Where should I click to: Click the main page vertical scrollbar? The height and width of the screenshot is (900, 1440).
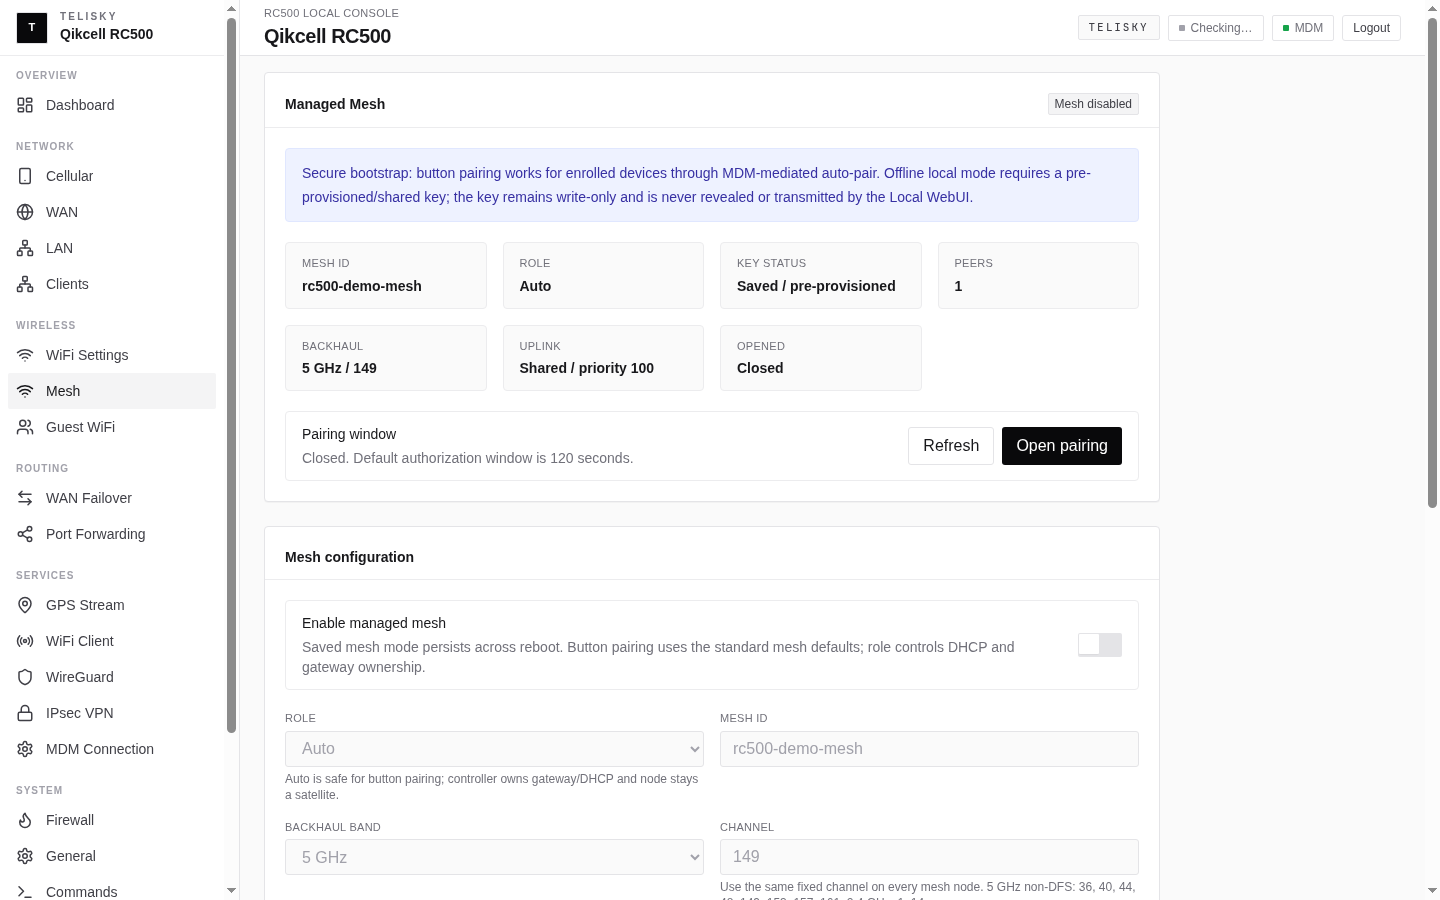point(1432,262)
